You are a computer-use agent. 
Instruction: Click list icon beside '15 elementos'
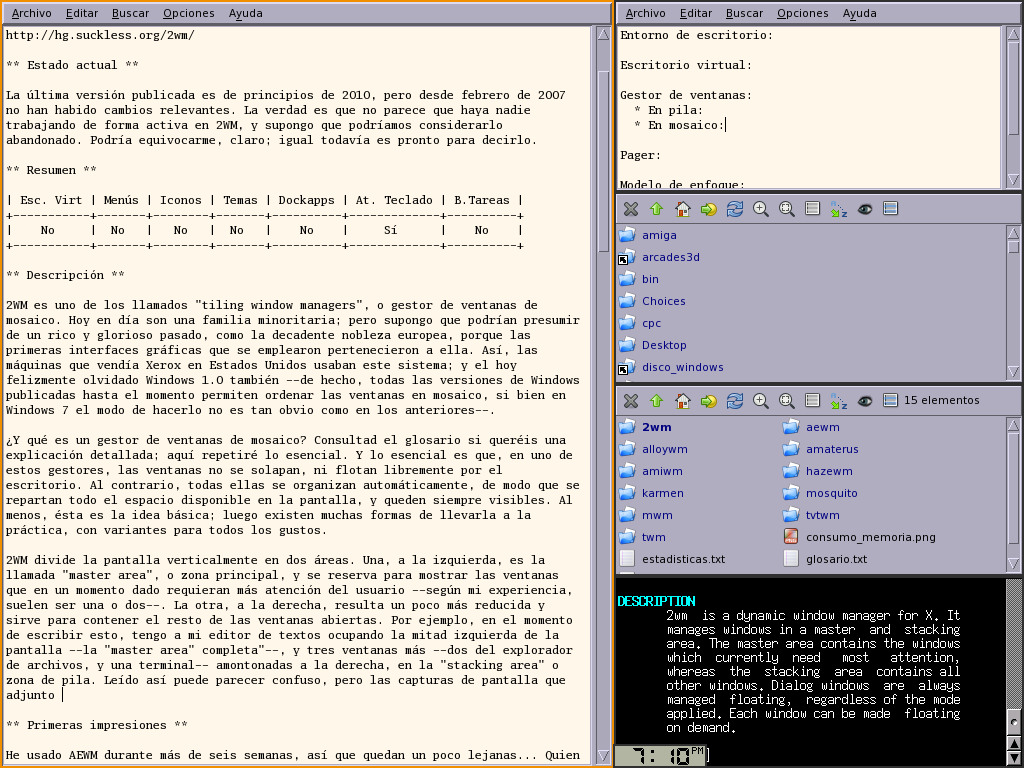point(890,400)
